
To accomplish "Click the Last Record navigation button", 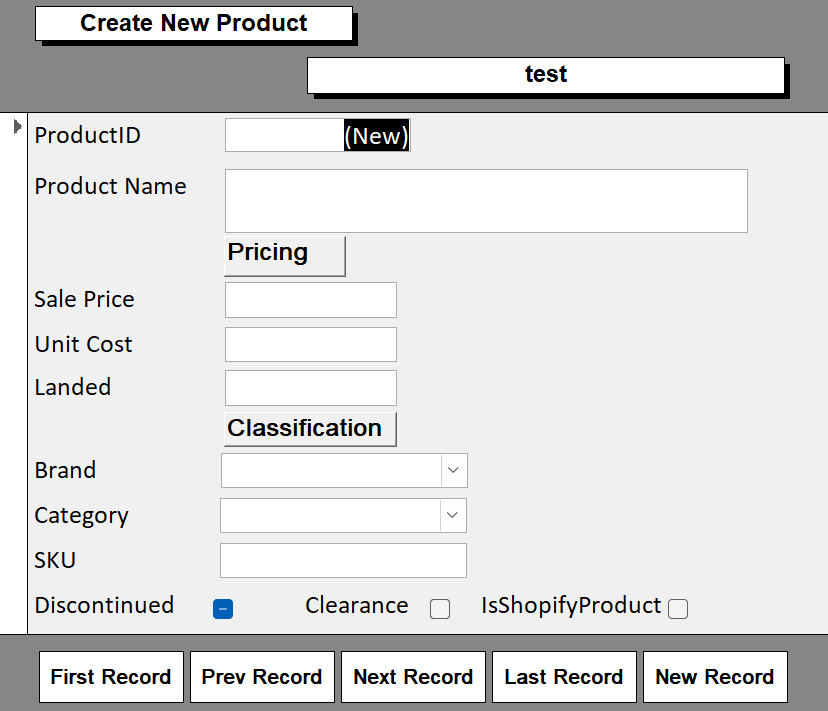I will tap(564, 676).
